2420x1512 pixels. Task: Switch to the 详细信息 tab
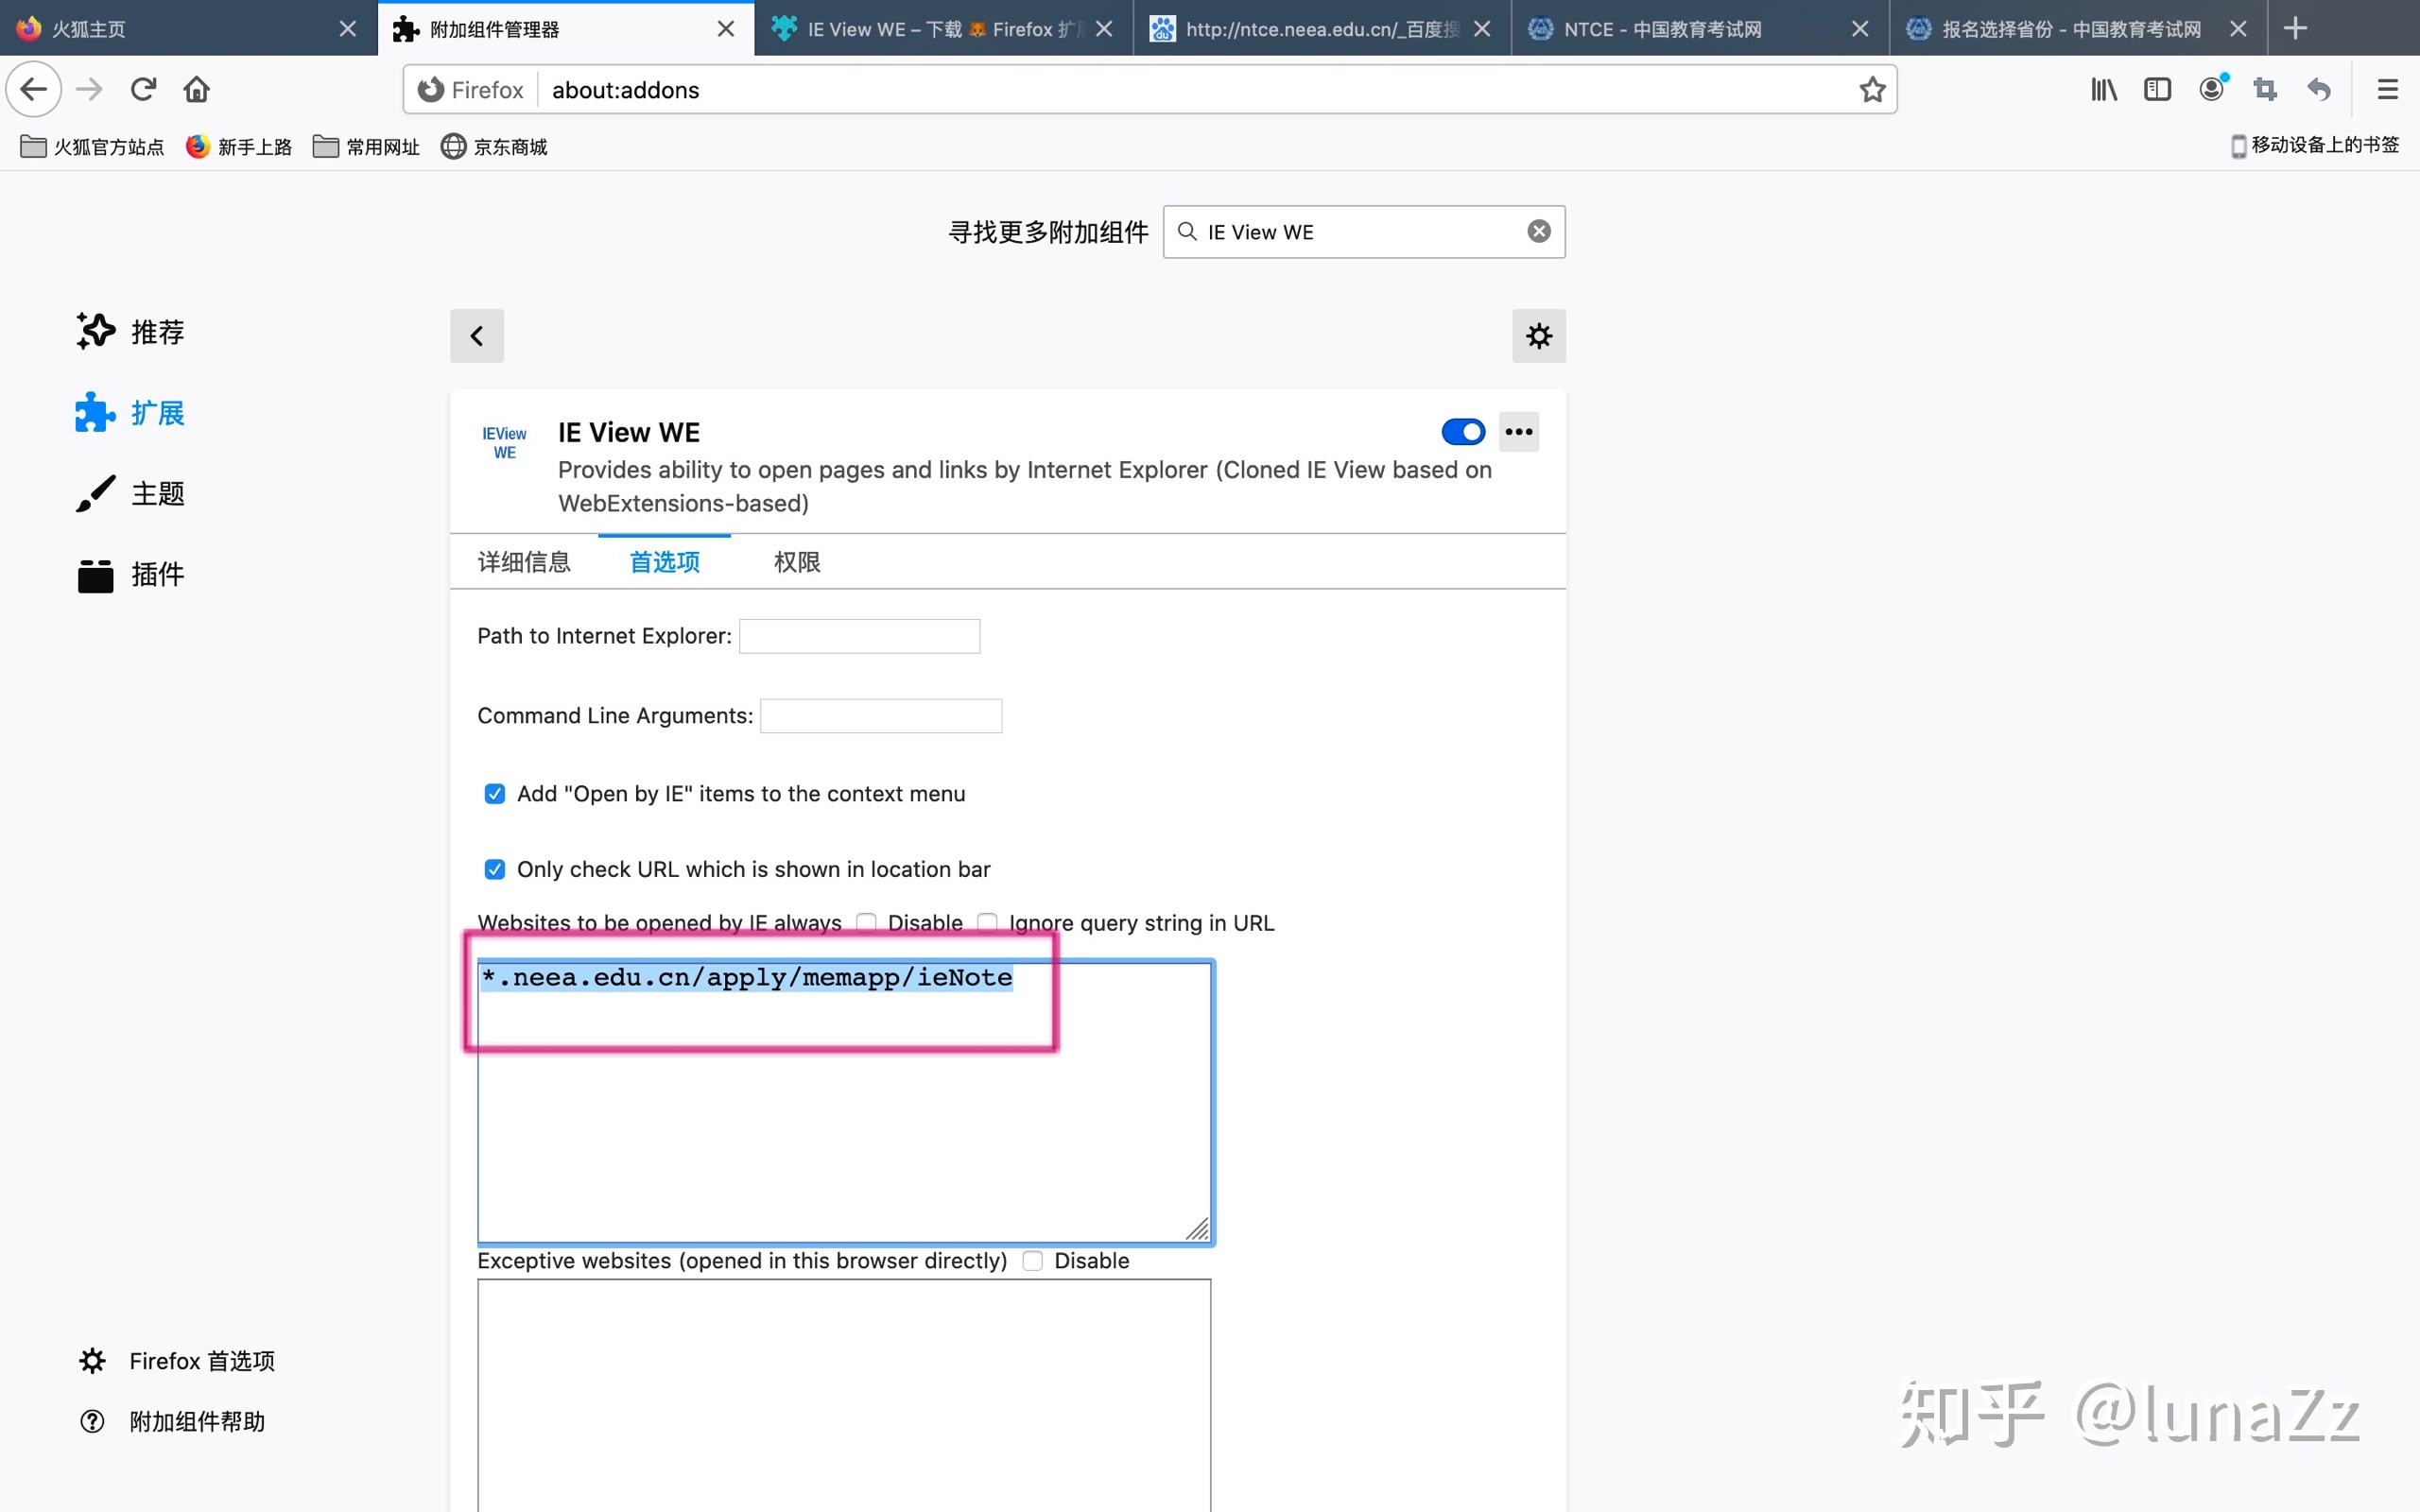point(524,562)
